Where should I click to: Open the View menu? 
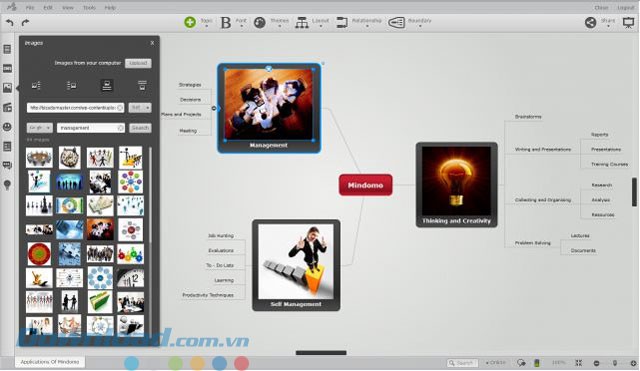(x=68, y=8)
